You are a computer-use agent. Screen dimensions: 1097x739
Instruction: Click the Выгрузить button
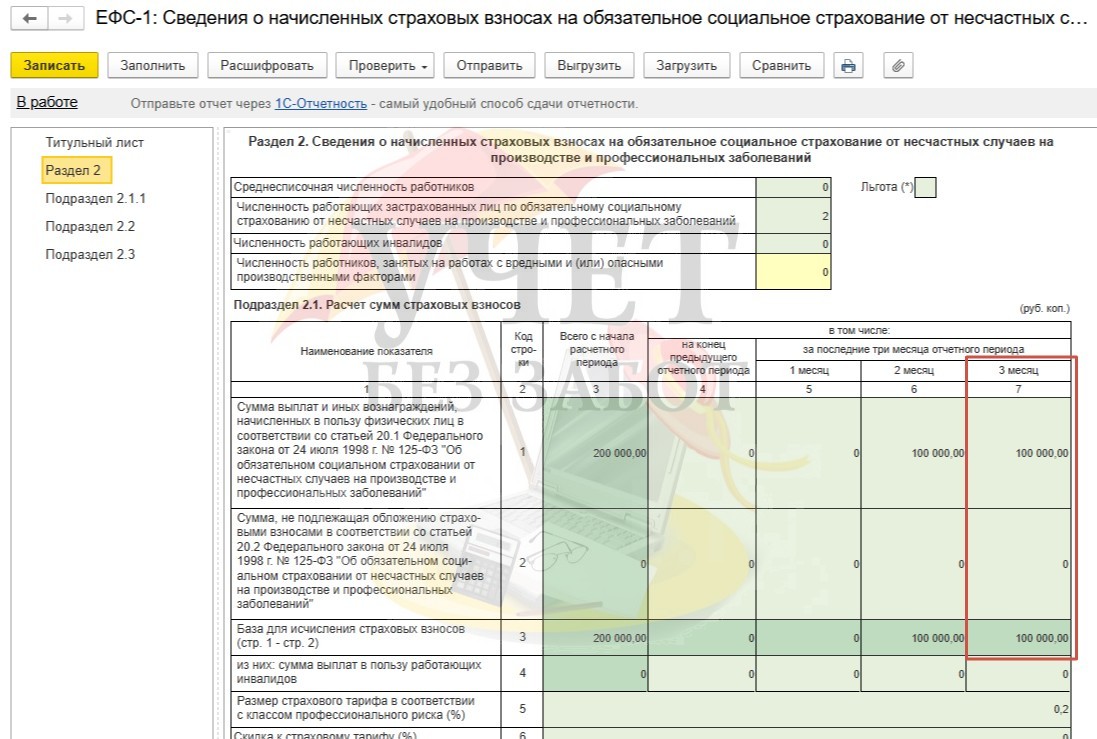point(589,66)
